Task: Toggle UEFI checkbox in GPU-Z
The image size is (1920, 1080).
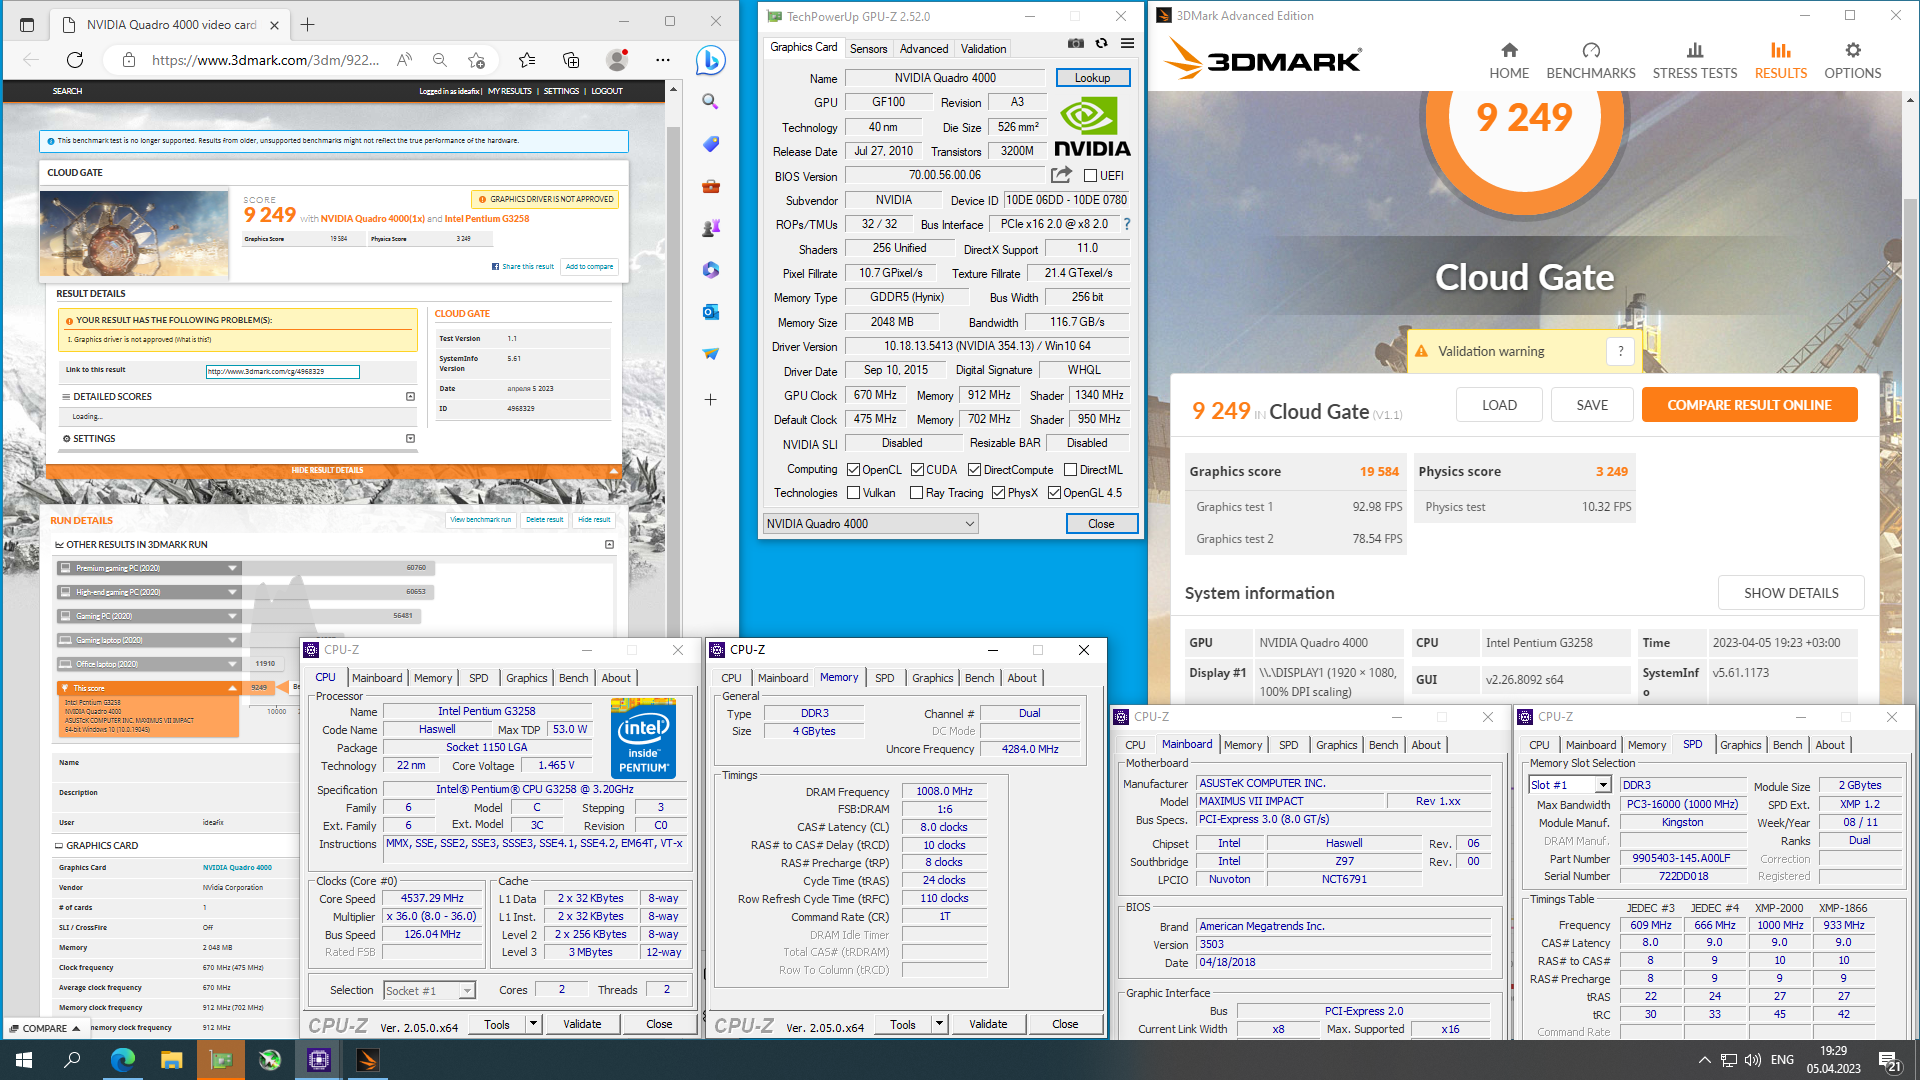Action: click(x=1090, y=176)
